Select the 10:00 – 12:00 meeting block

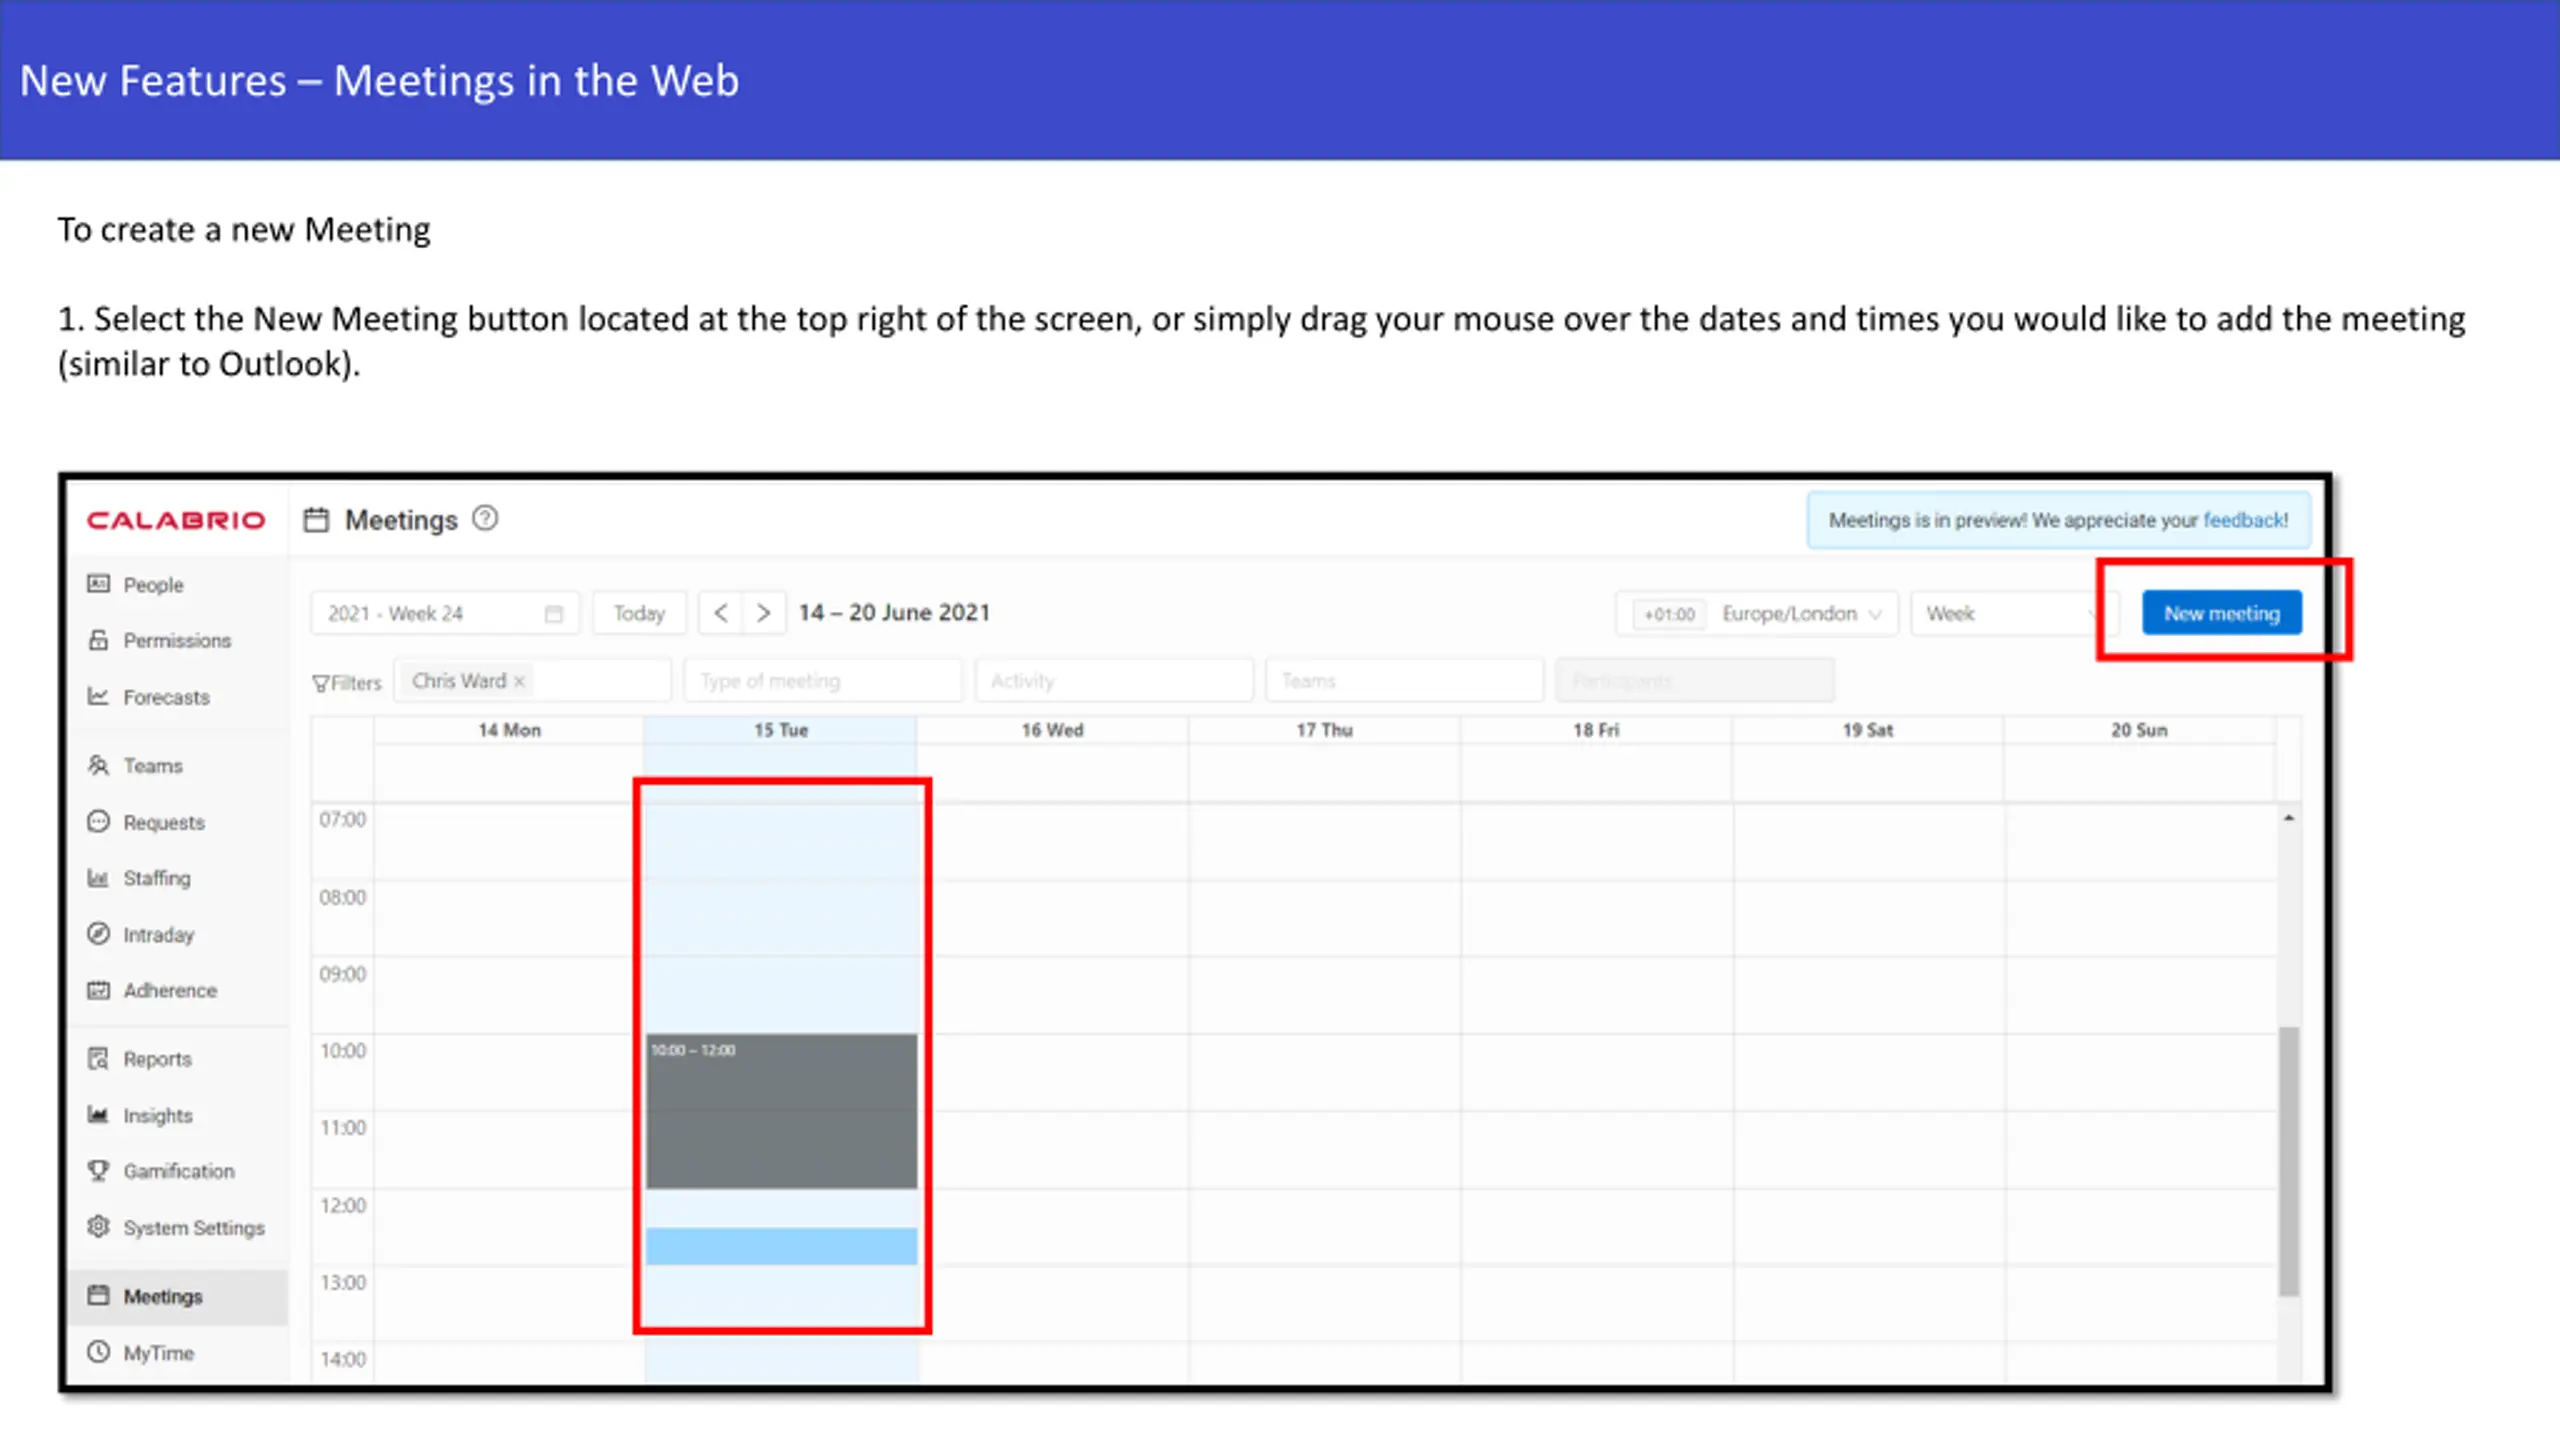(781, 1111)
